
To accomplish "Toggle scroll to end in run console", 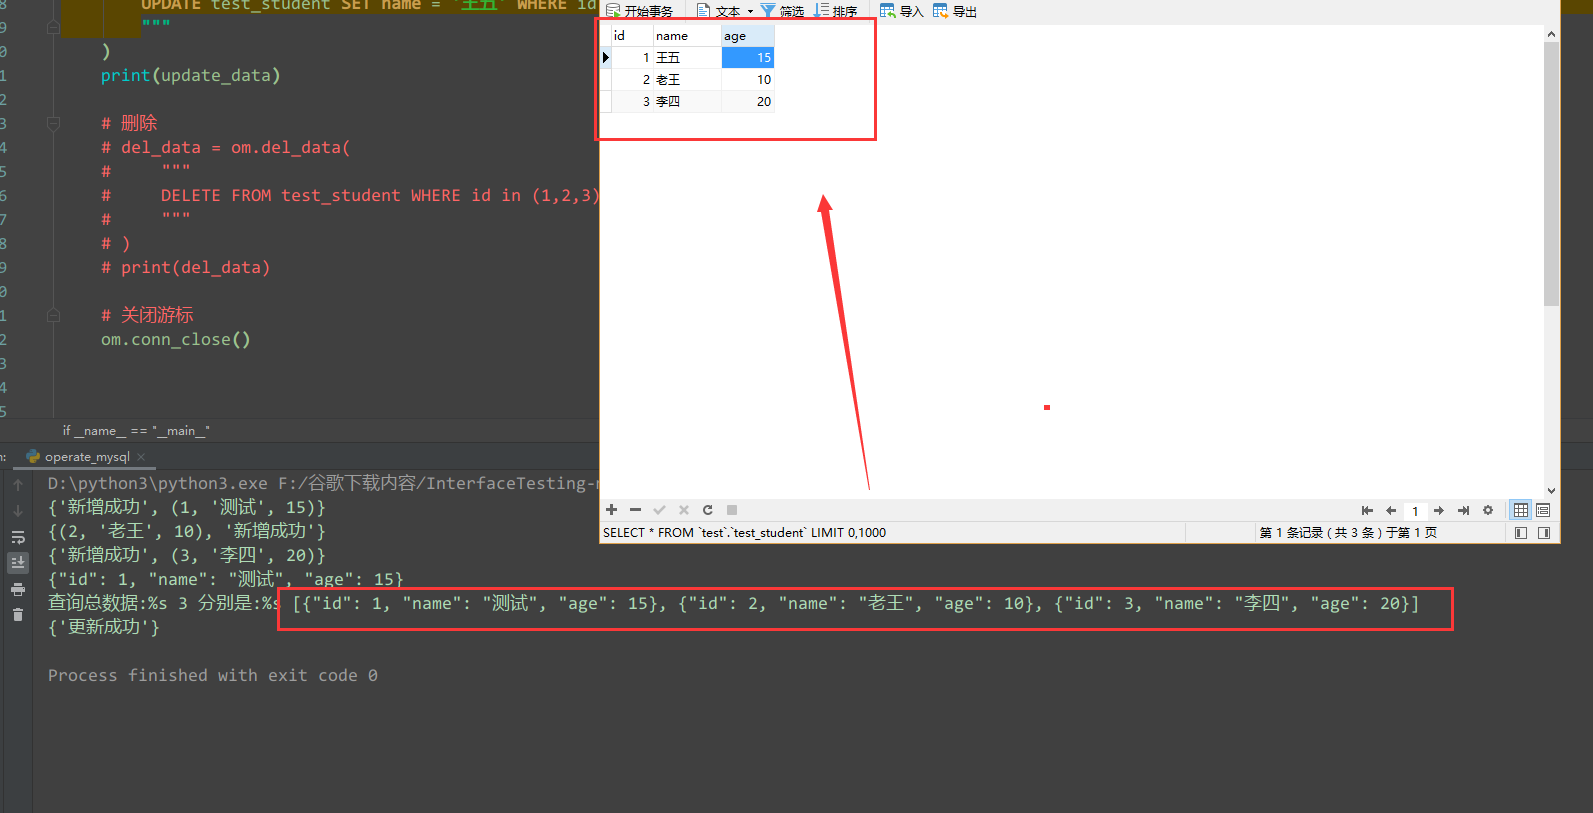I will [x=18, y=563].
